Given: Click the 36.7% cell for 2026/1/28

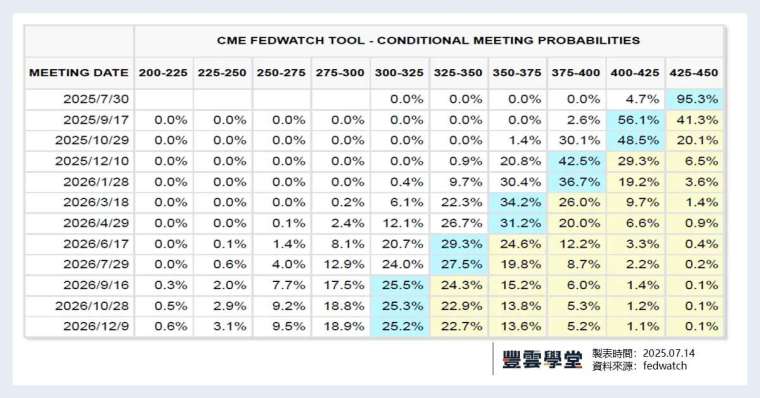Looking at the screenshot, I should tap(576, 182).
